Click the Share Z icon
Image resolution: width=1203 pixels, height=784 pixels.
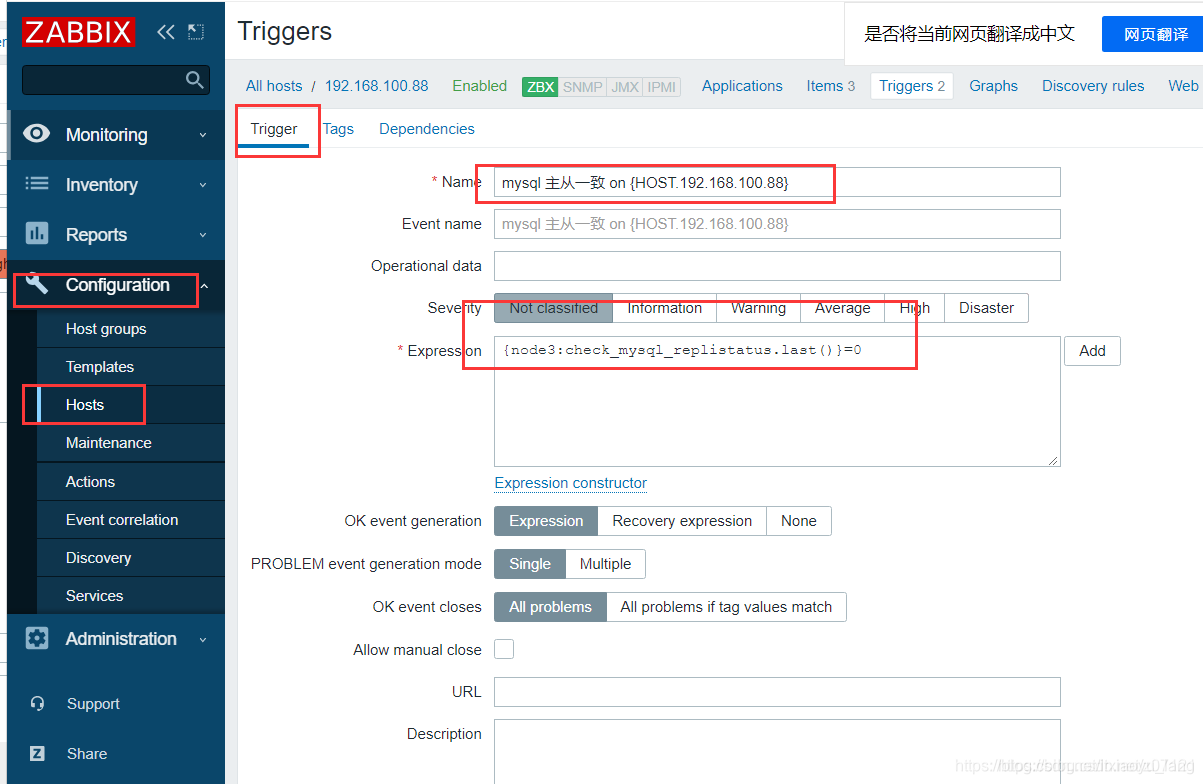point(37,753)
